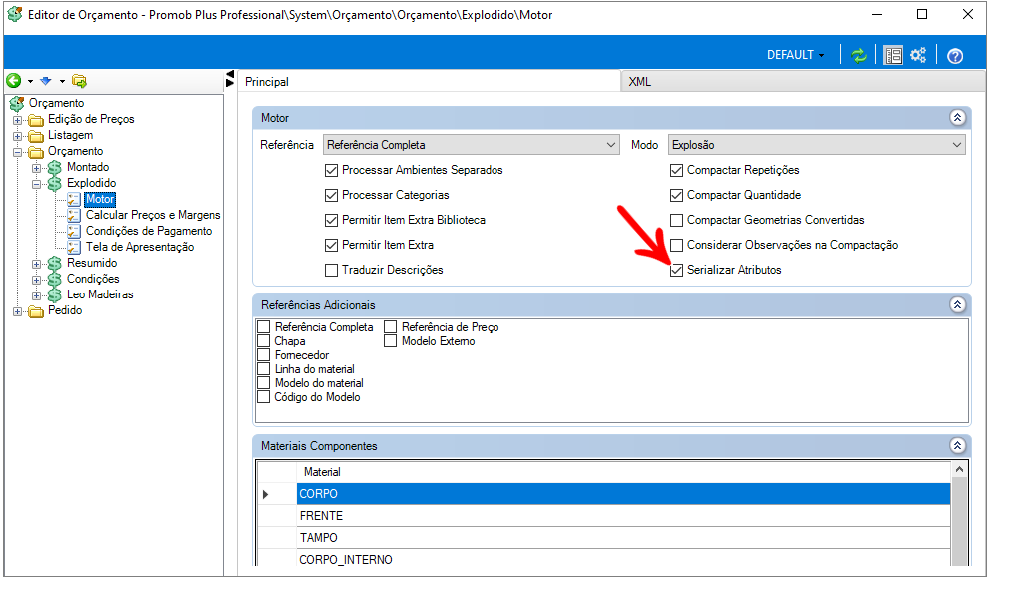The width and height of the screenshot is (1009, 599).
Task: Click the Listagem folder icon
Action: coord(36,136)
